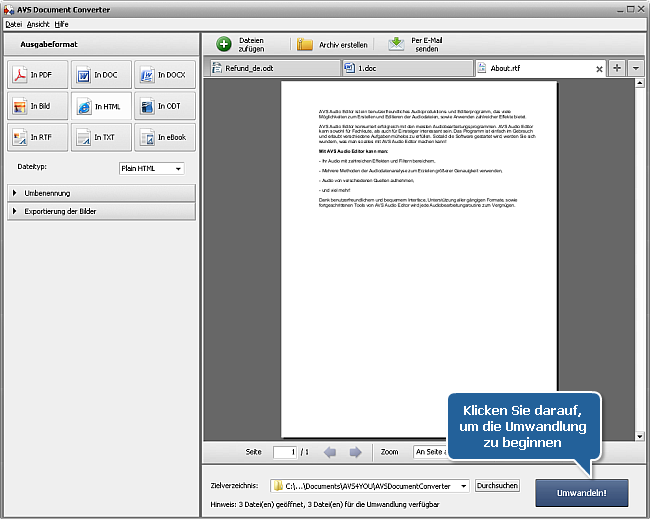Screen dimensions: 650x519
Task: Expand Exportierung der Bilder section
Action: (x=101, y=211)
